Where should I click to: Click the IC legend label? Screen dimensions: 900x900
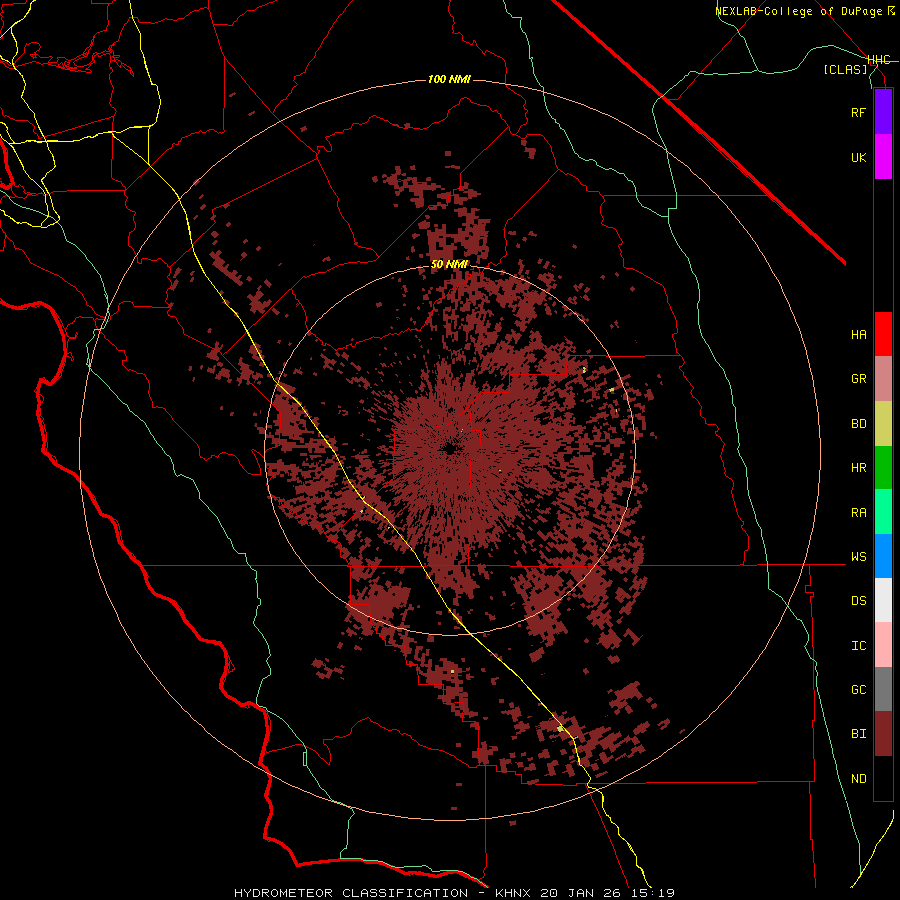coord(858,646)
